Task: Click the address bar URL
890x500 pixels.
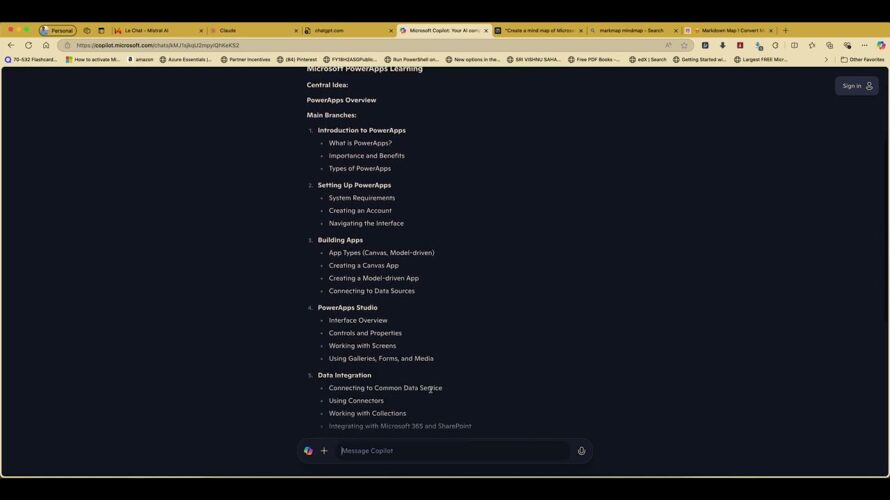Action: (158, 45)
